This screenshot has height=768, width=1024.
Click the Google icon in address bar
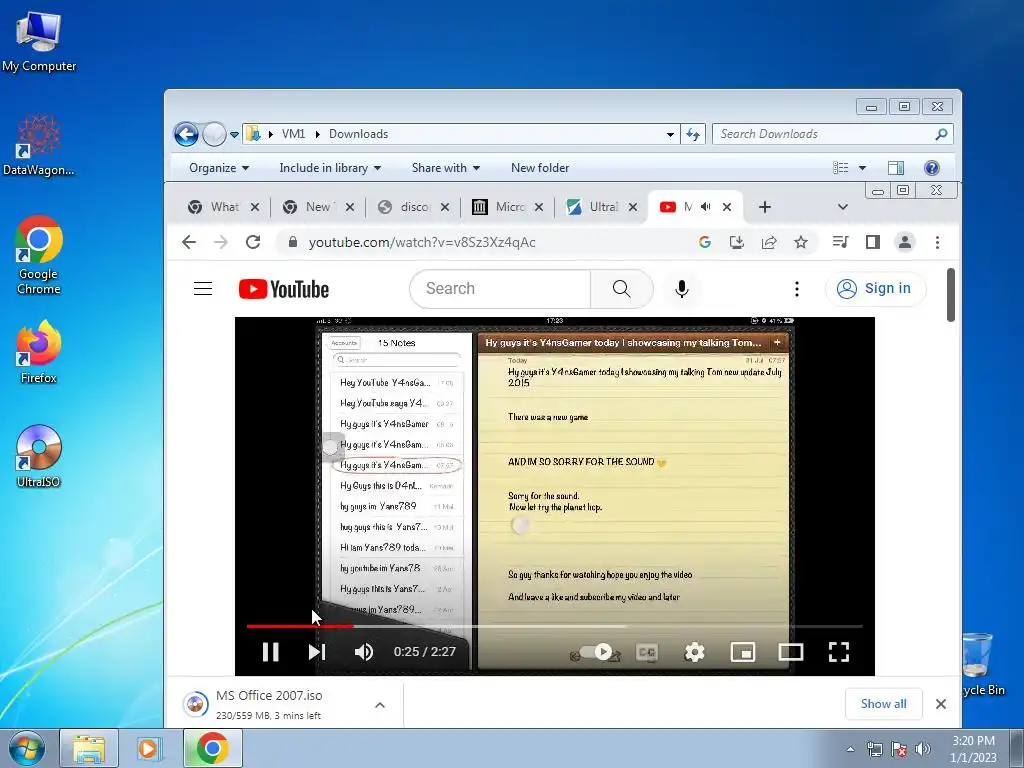[x=705, y=242]
